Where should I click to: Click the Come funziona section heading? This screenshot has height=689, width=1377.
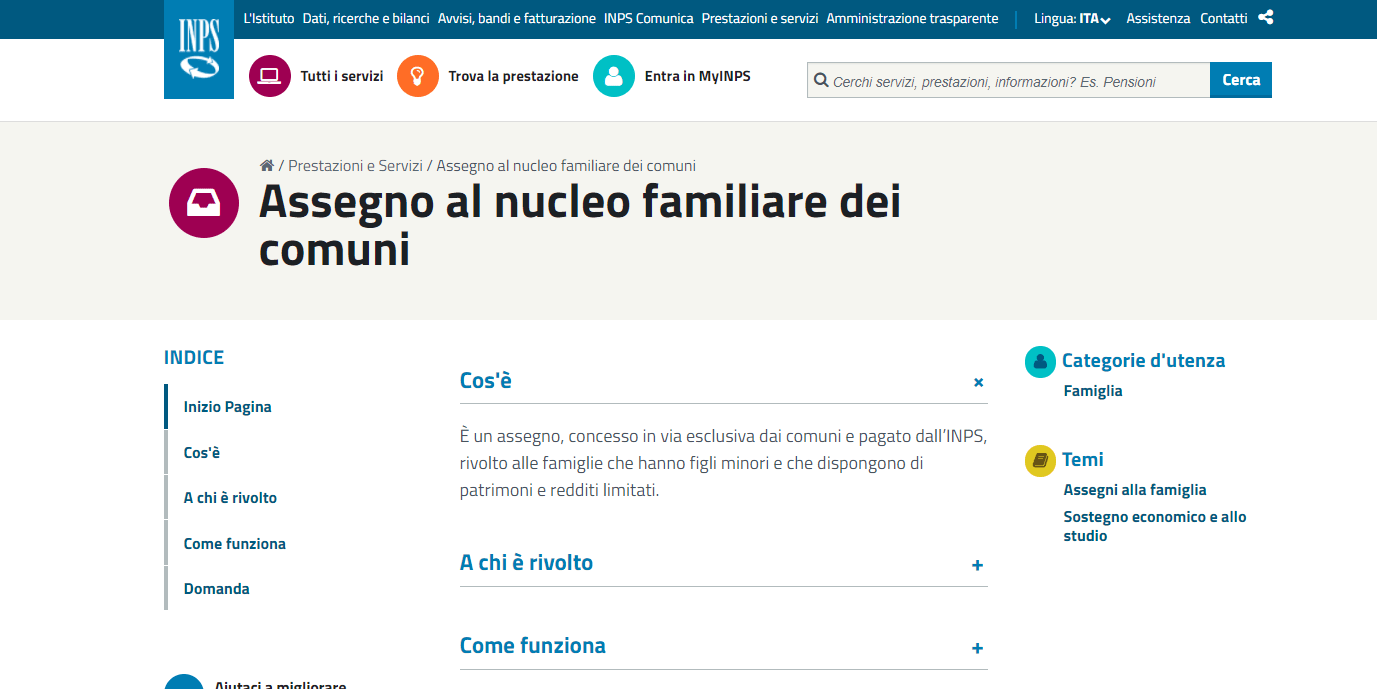533,646
